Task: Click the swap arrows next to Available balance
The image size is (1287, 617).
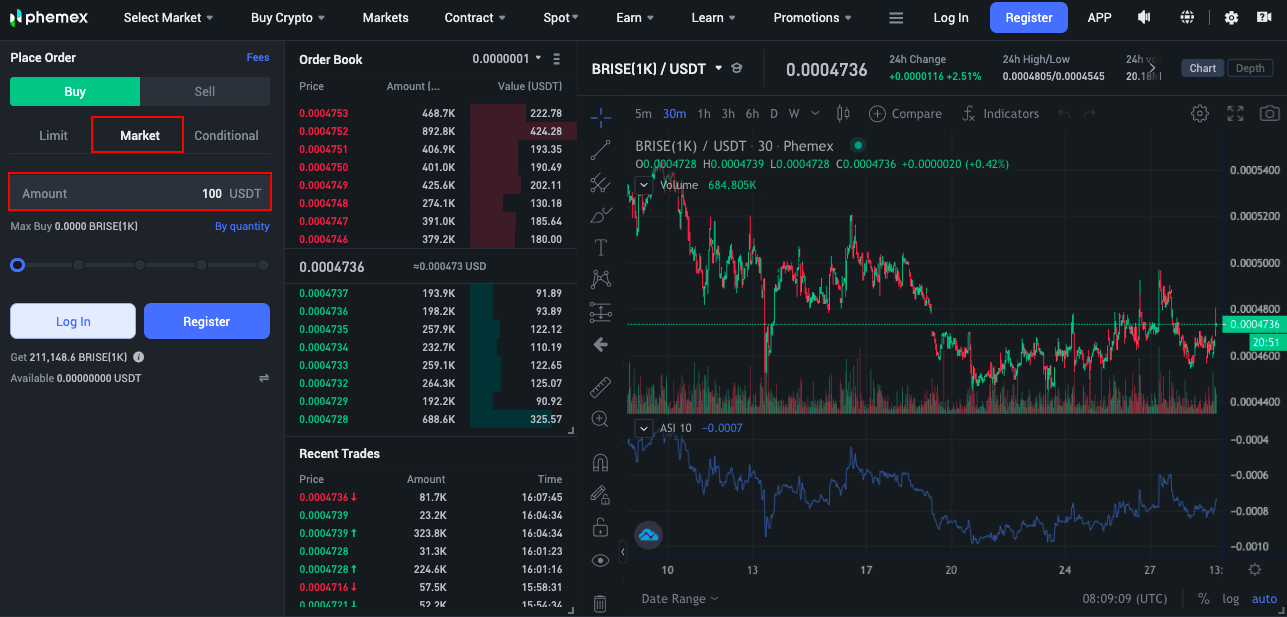Action: pos(264,378)
